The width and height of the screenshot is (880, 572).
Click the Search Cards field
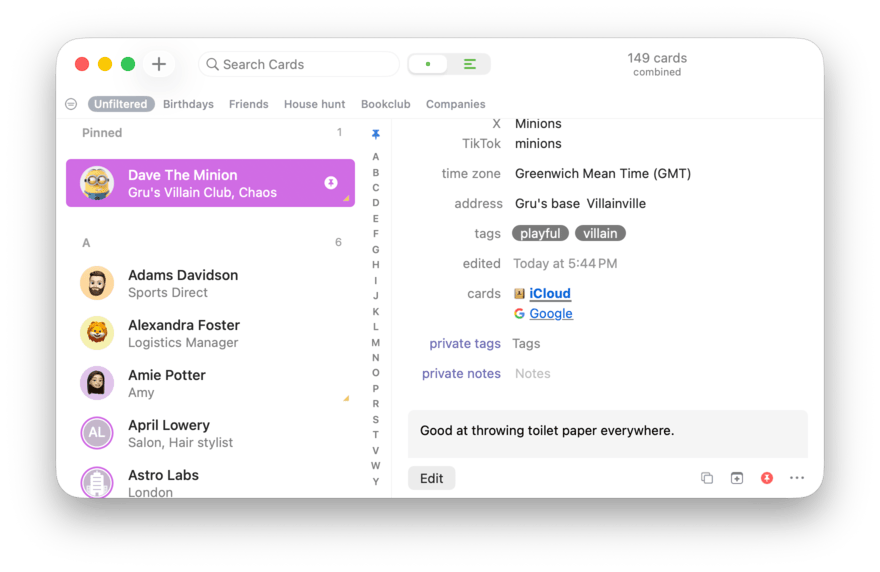(300, 64)
